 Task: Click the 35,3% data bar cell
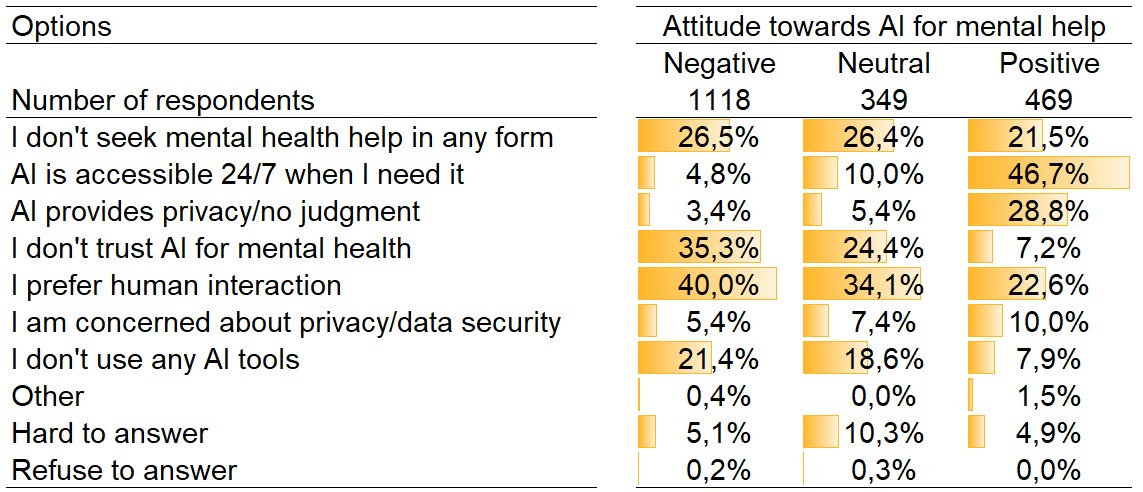719,248
